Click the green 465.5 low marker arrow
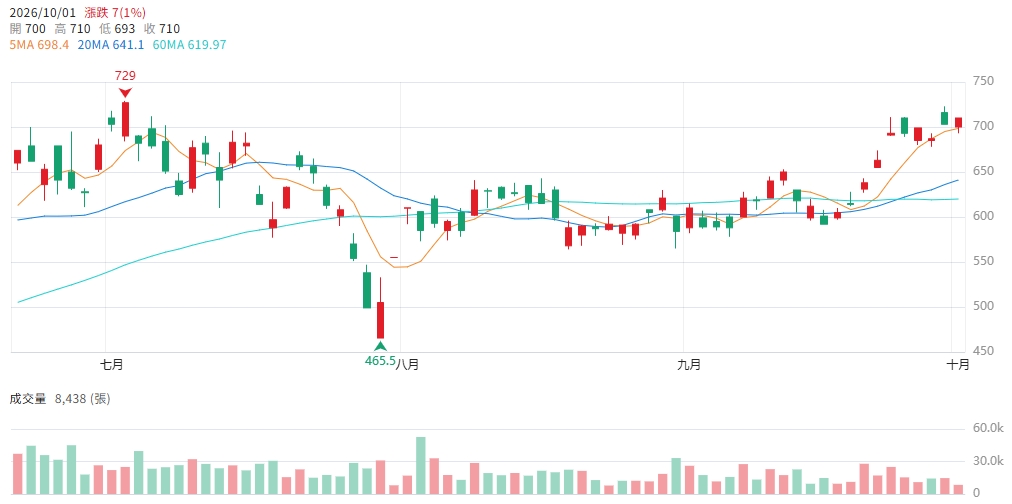The width and height of the screenshot is (1012, 504). (380, 346)
